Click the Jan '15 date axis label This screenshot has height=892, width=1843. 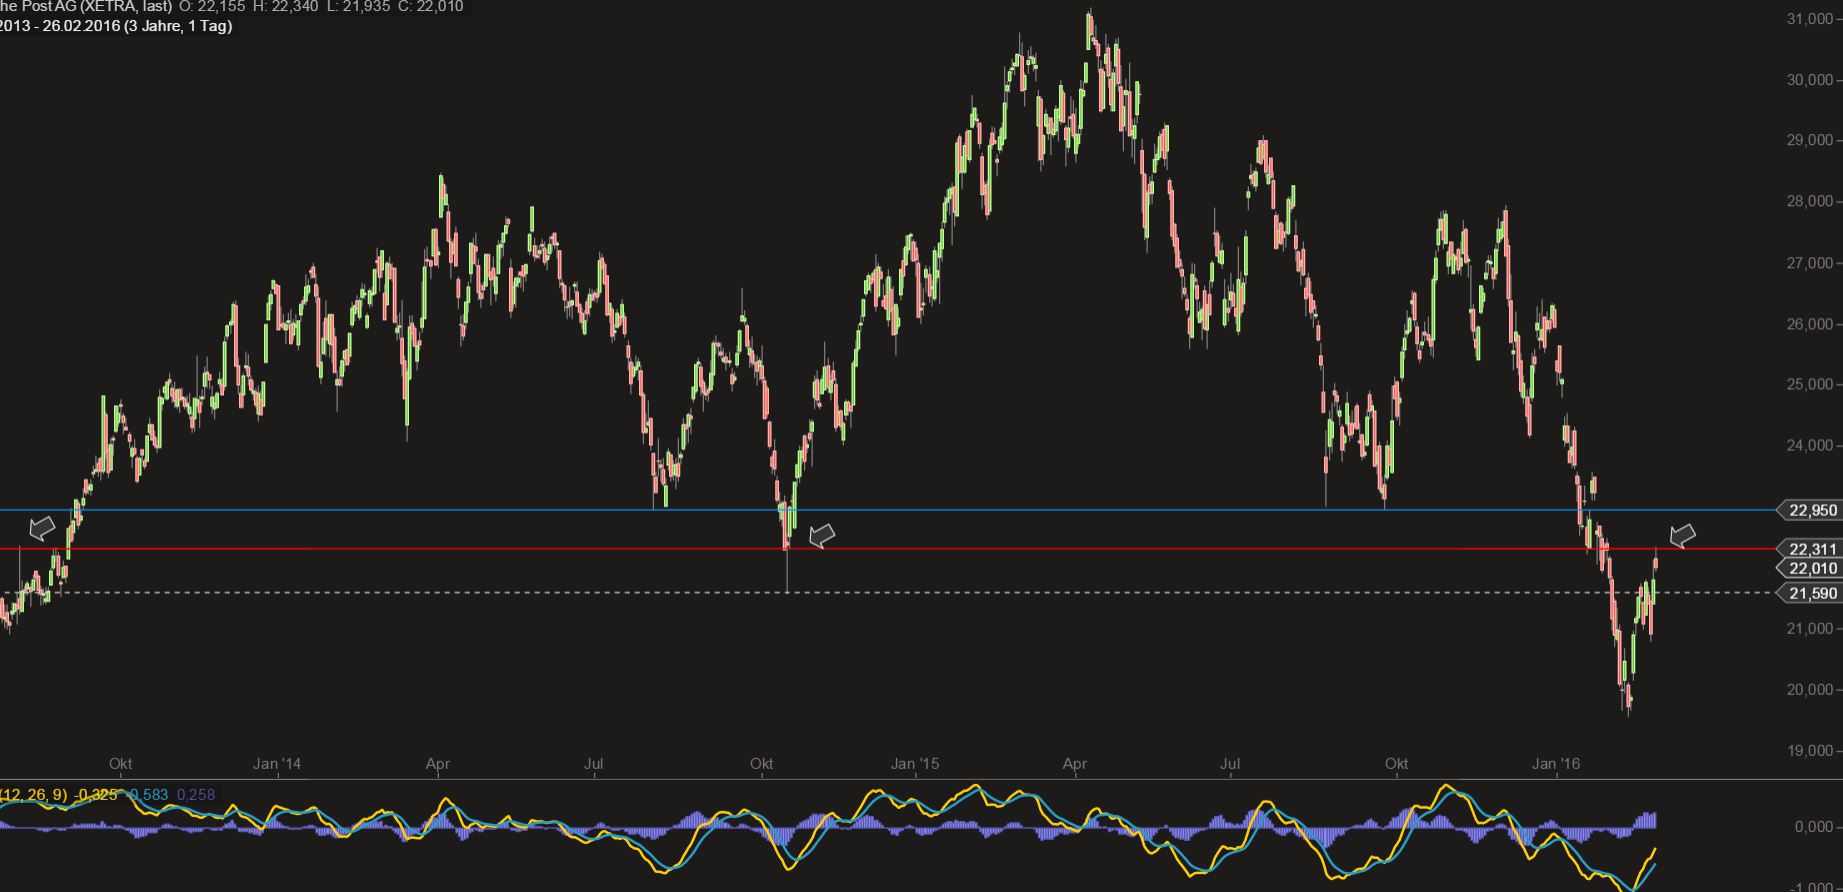[x=916, y=764]
